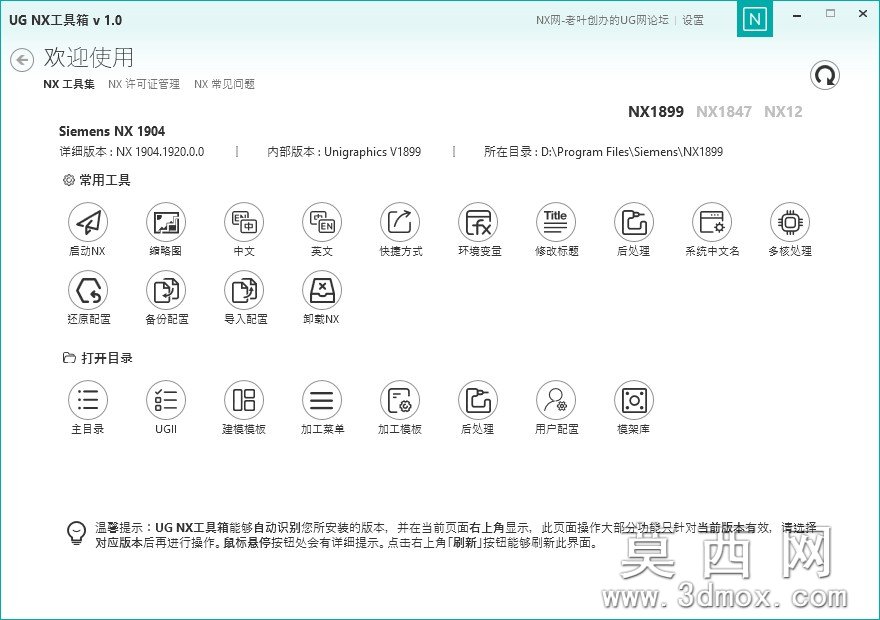Click the circular refresh button

(824, 75)
